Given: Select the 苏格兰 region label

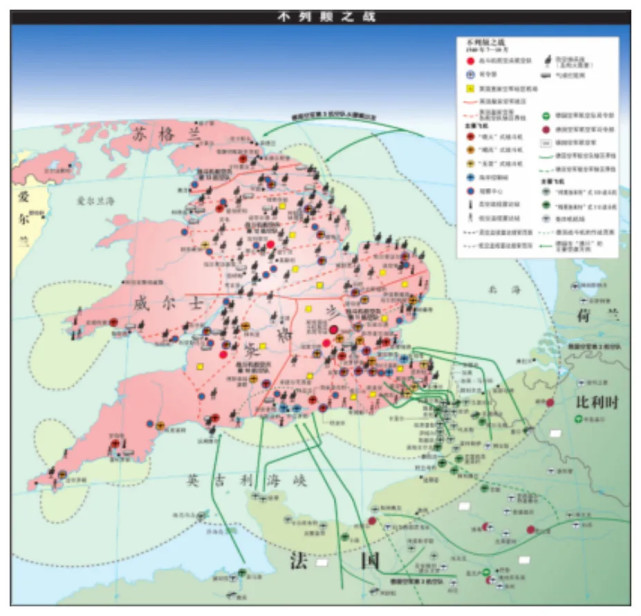Looking at the screenshot, I should [166, 134].
